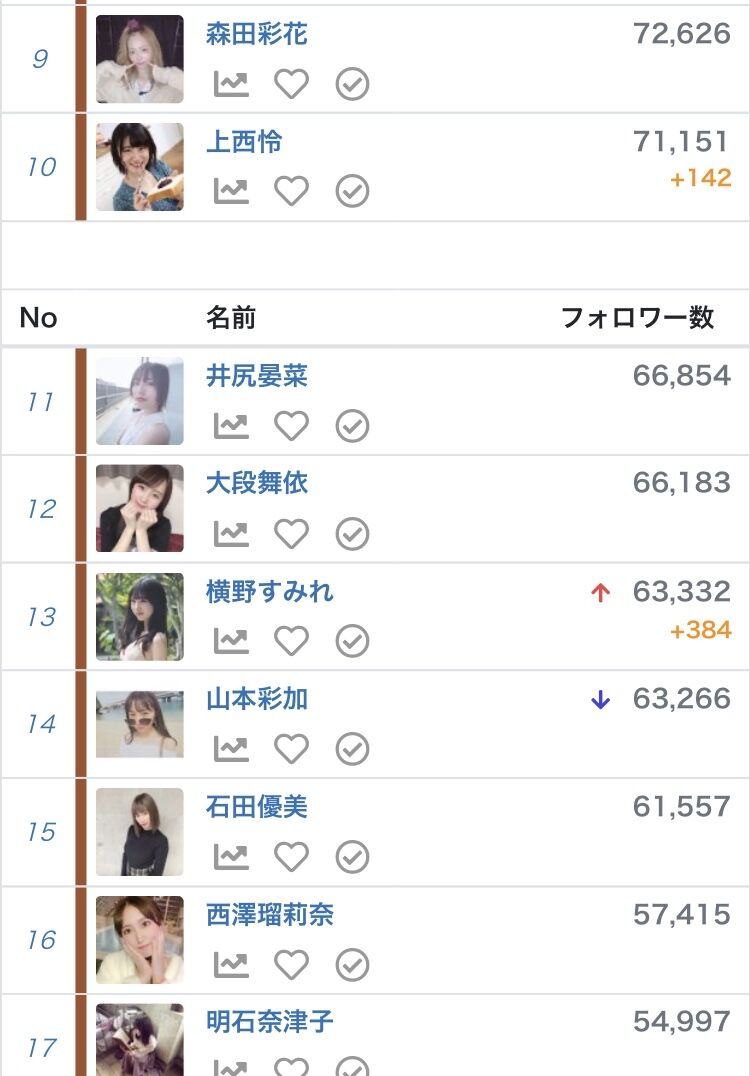Open the trend graph for 井尻晏菜

click(x=231, y=426)
